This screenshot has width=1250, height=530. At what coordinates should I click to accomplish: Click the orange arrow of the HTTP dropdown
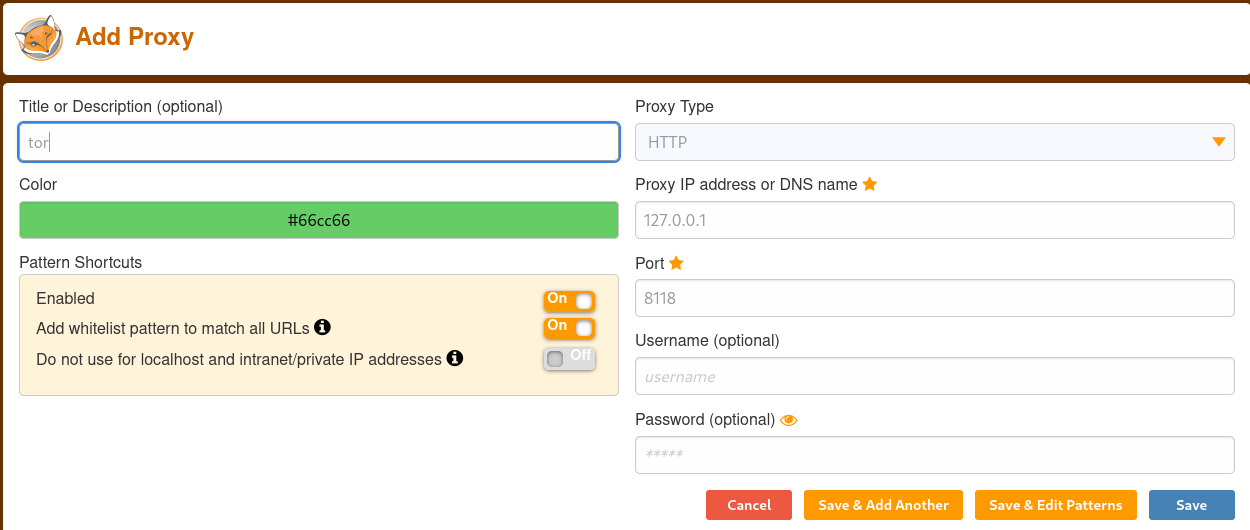pyautogui.click(x=1218, y=142)
